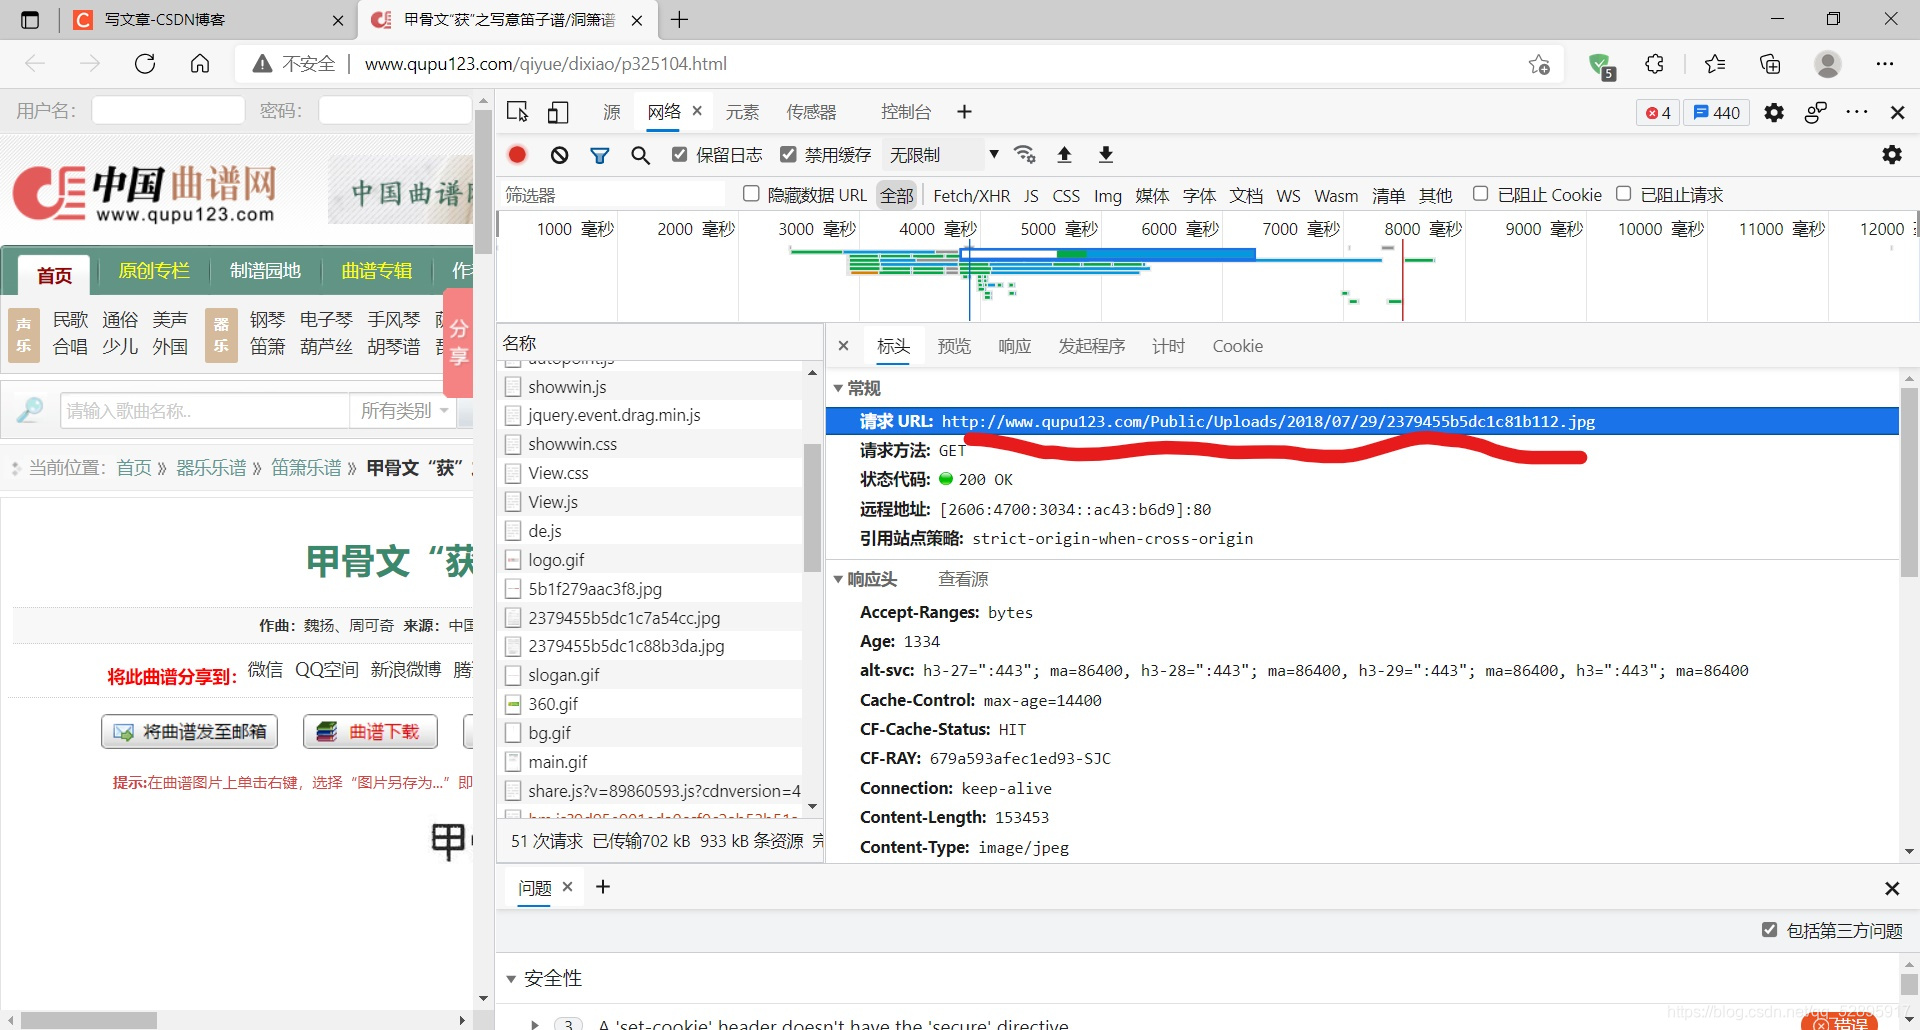Click the request list vertical scrollbar
The height and width of the screenshot is (1030, 1920).
click(812, 510)
